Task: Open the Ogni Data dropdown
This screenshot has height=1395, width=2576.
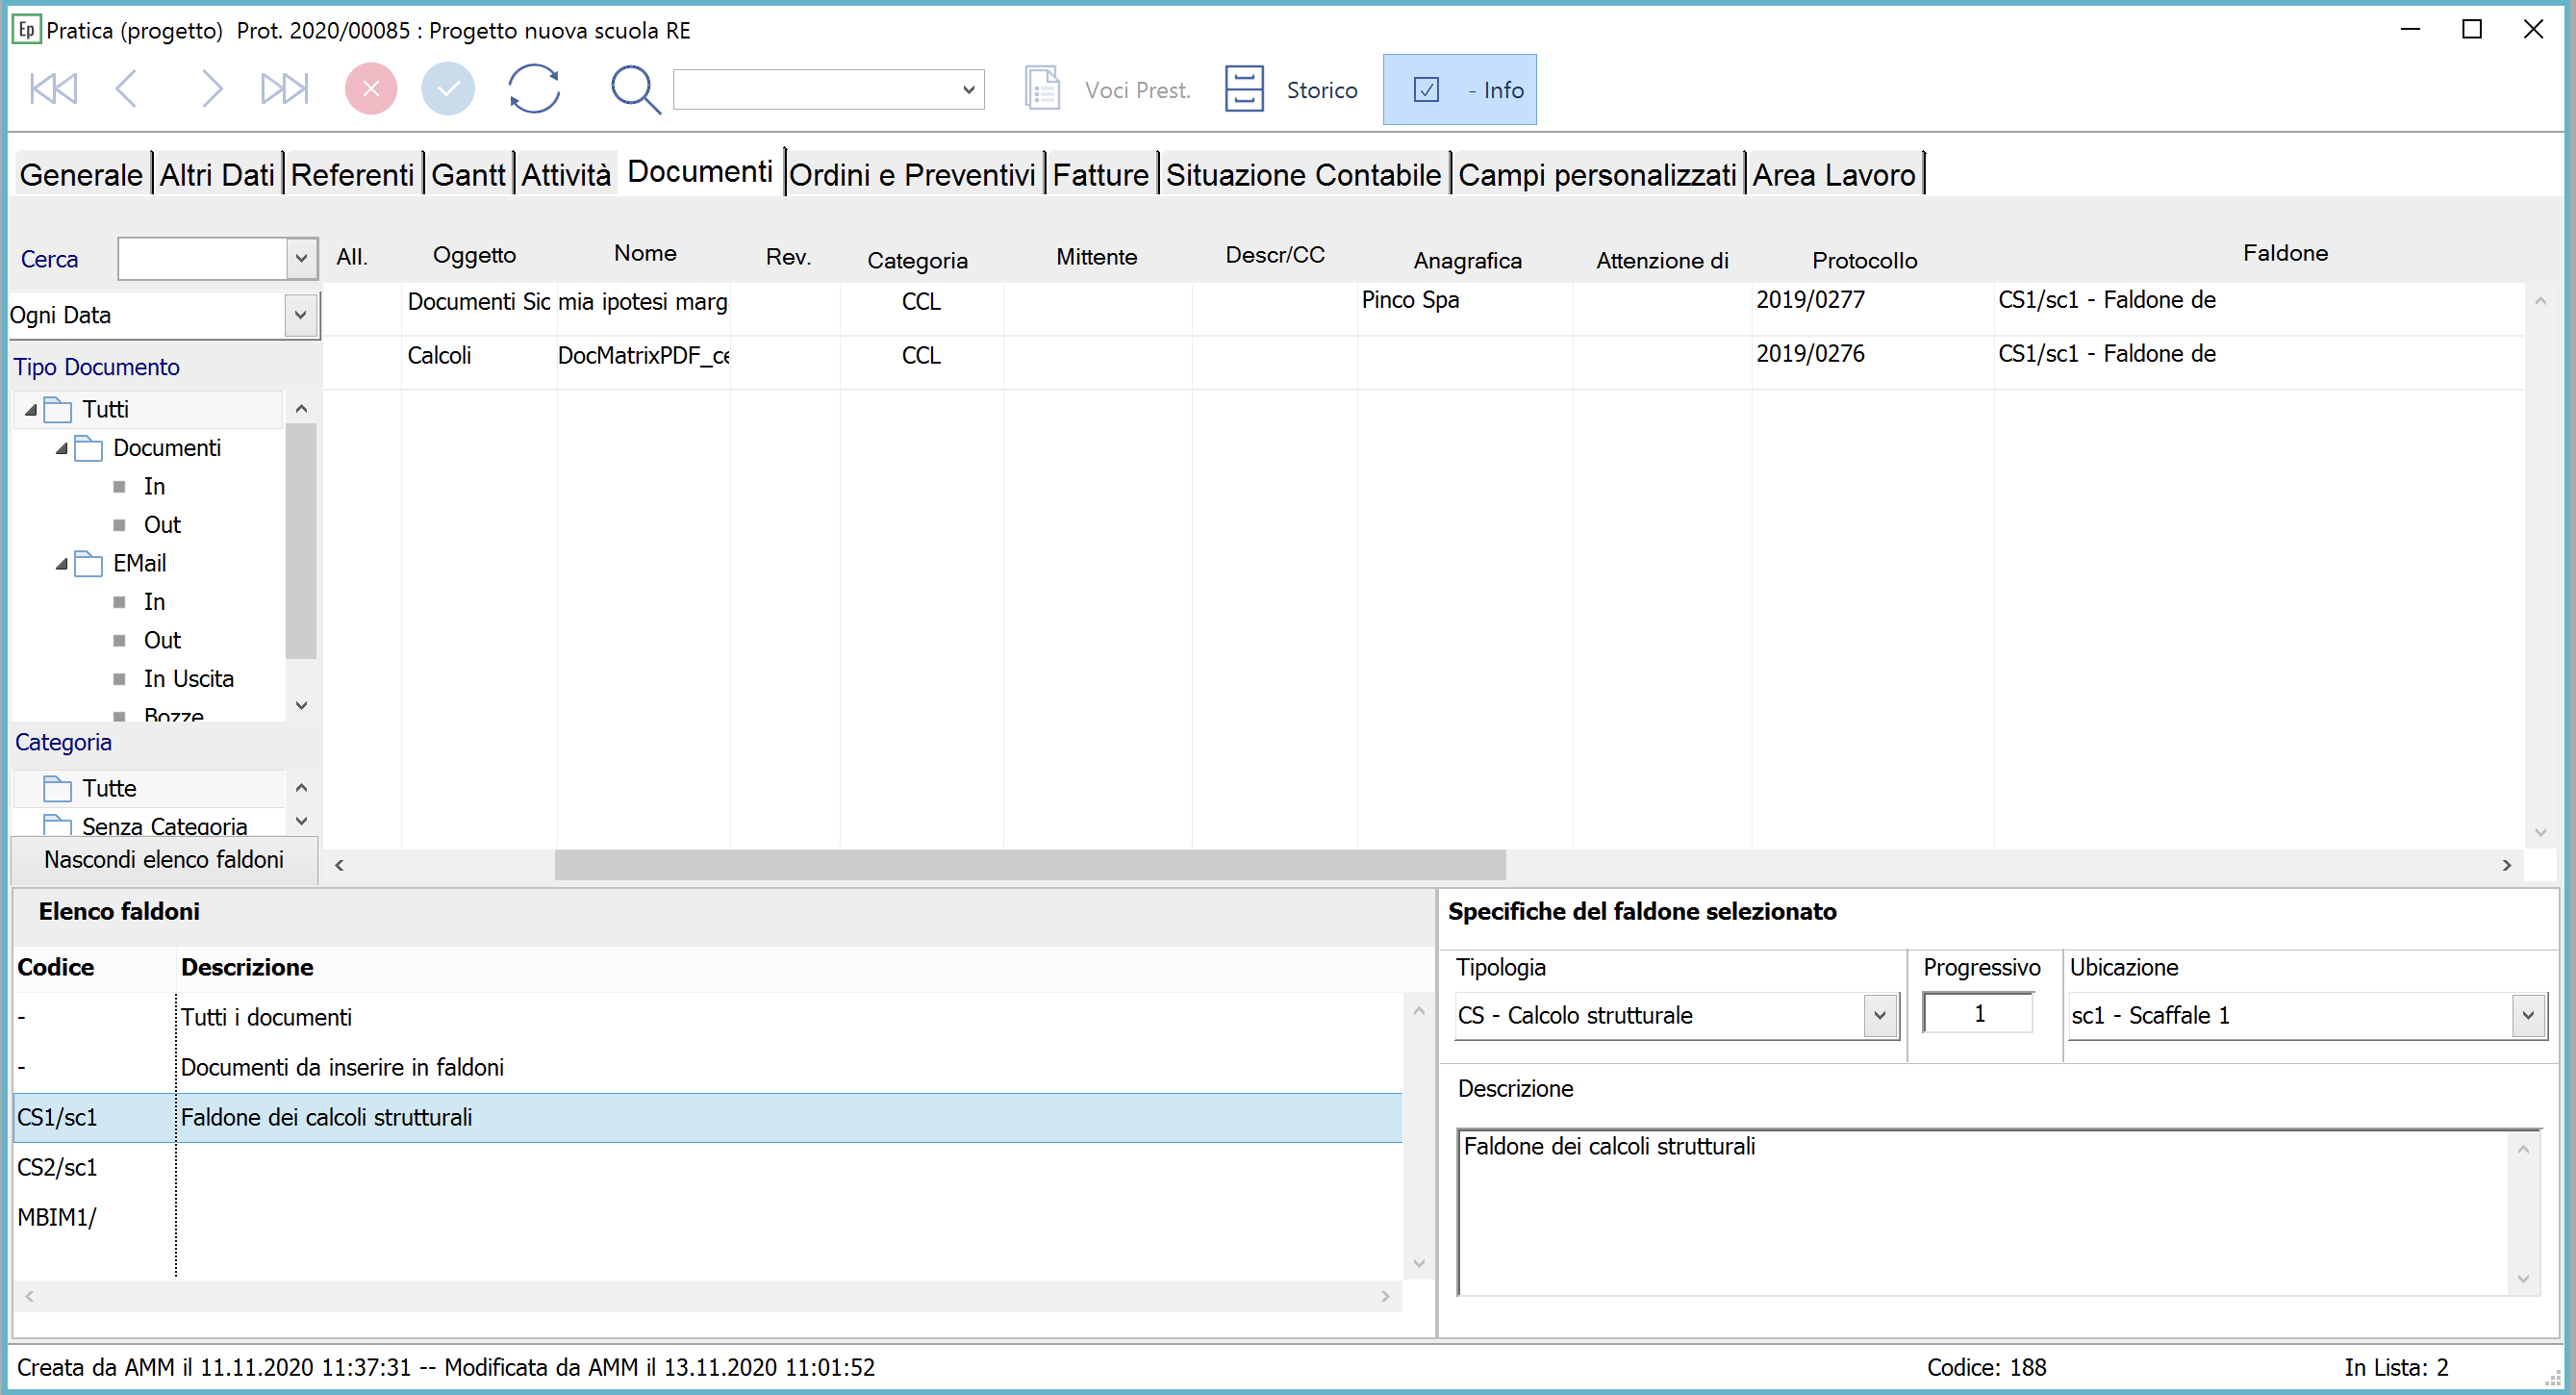Action: pyautogui.click(x=300, y=316)
